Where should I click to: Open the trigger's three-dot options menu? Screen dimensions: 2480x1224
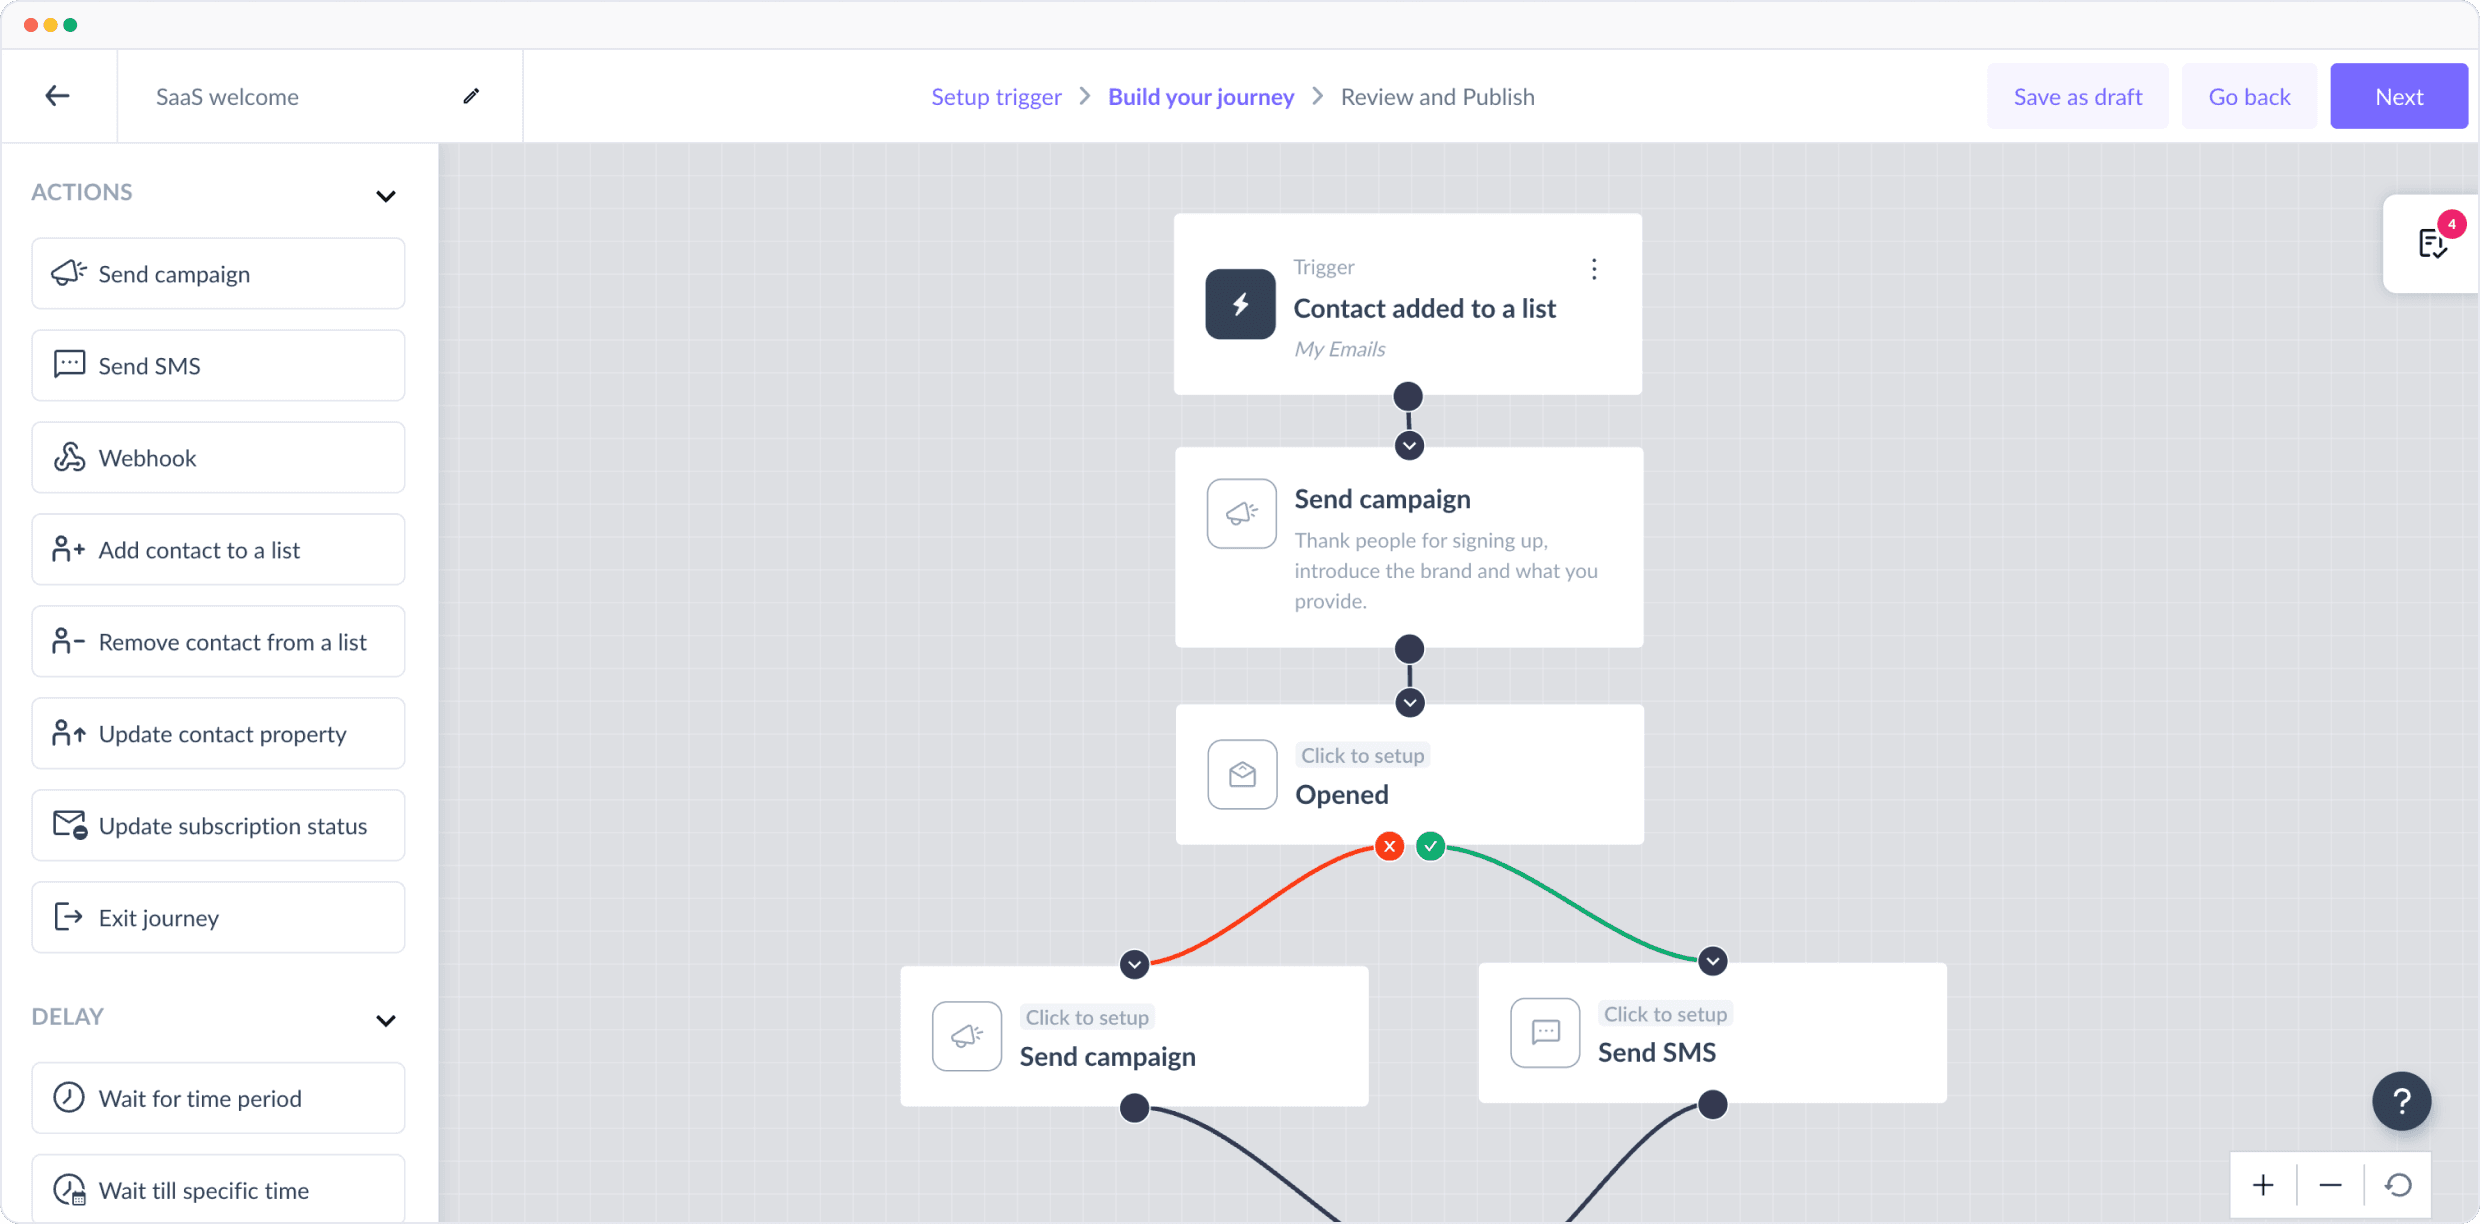(x=1594, y=269)
